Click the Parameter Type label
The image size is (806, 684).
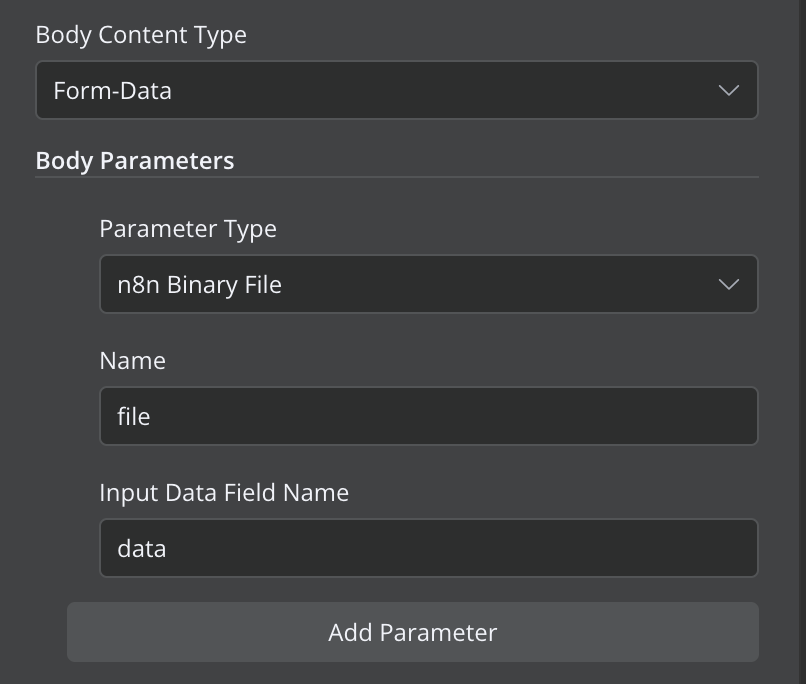188,229
